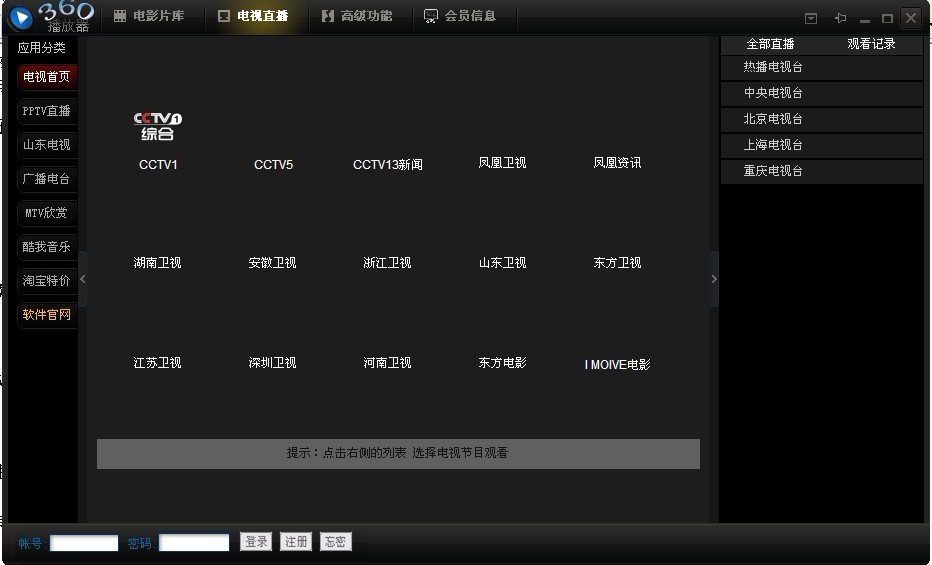Viewport: 932px width, 565px height.
Task: Expand the 重庆电视台 category
Action: tap(821, 172)
